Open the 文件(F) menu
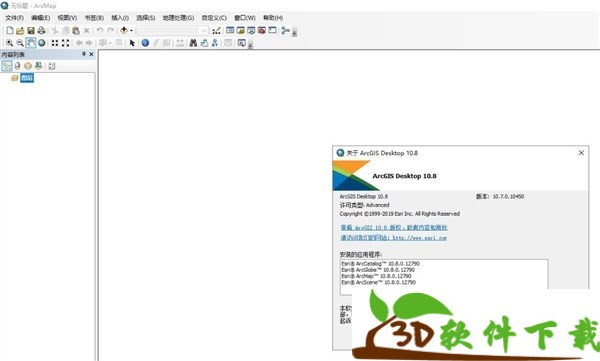The width and height of the screenshot is (600, 361). (15, 18)
